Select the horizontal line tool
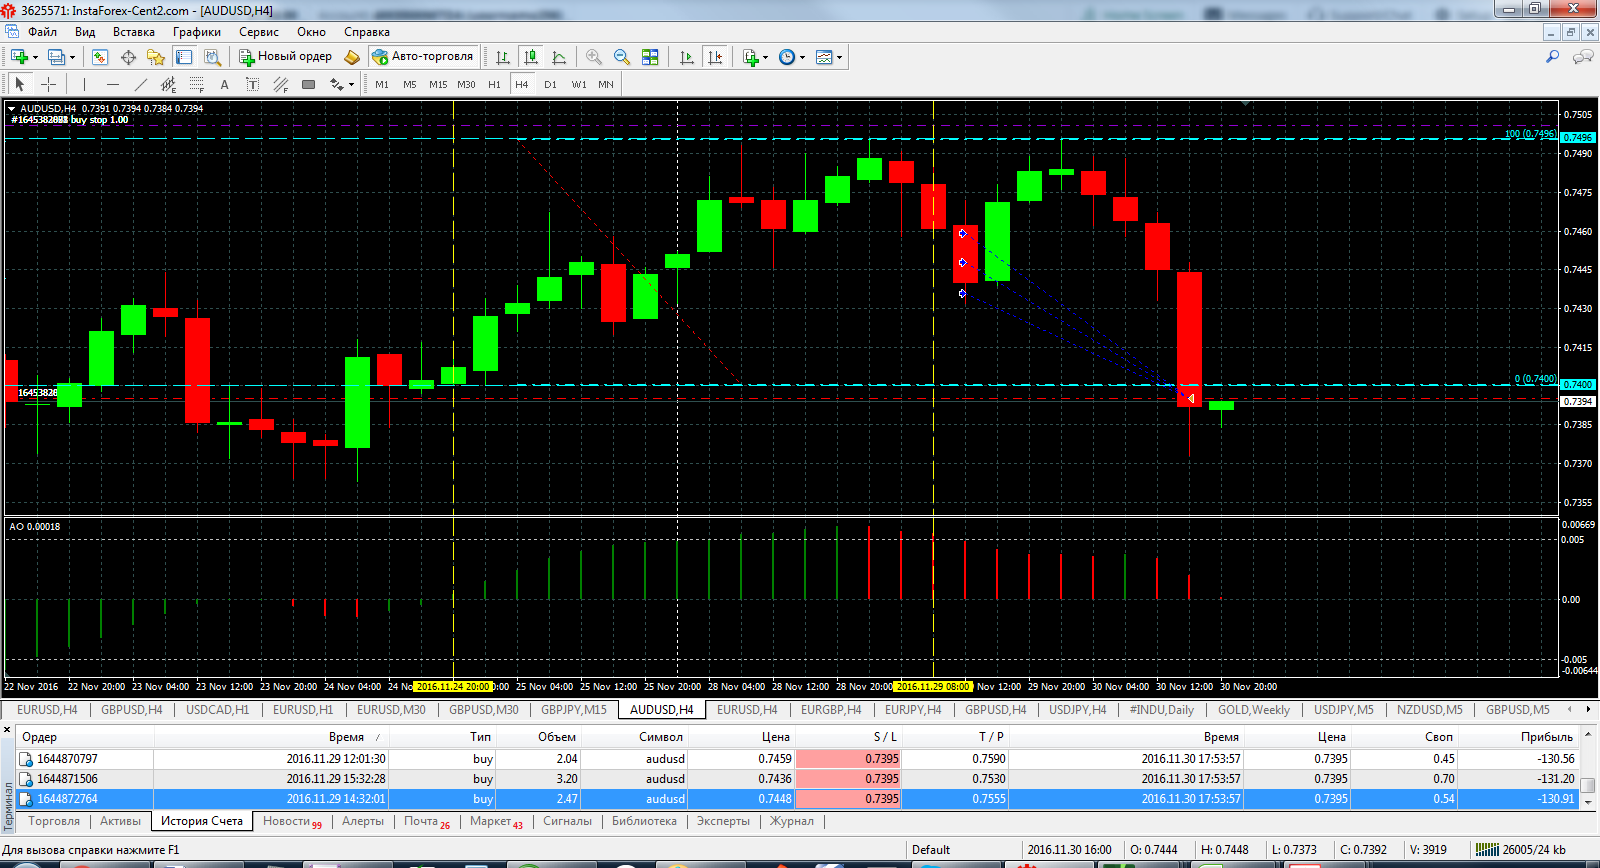Image resolution: width=1600 pixels, height=868 pixels. [x=112, y=85]
